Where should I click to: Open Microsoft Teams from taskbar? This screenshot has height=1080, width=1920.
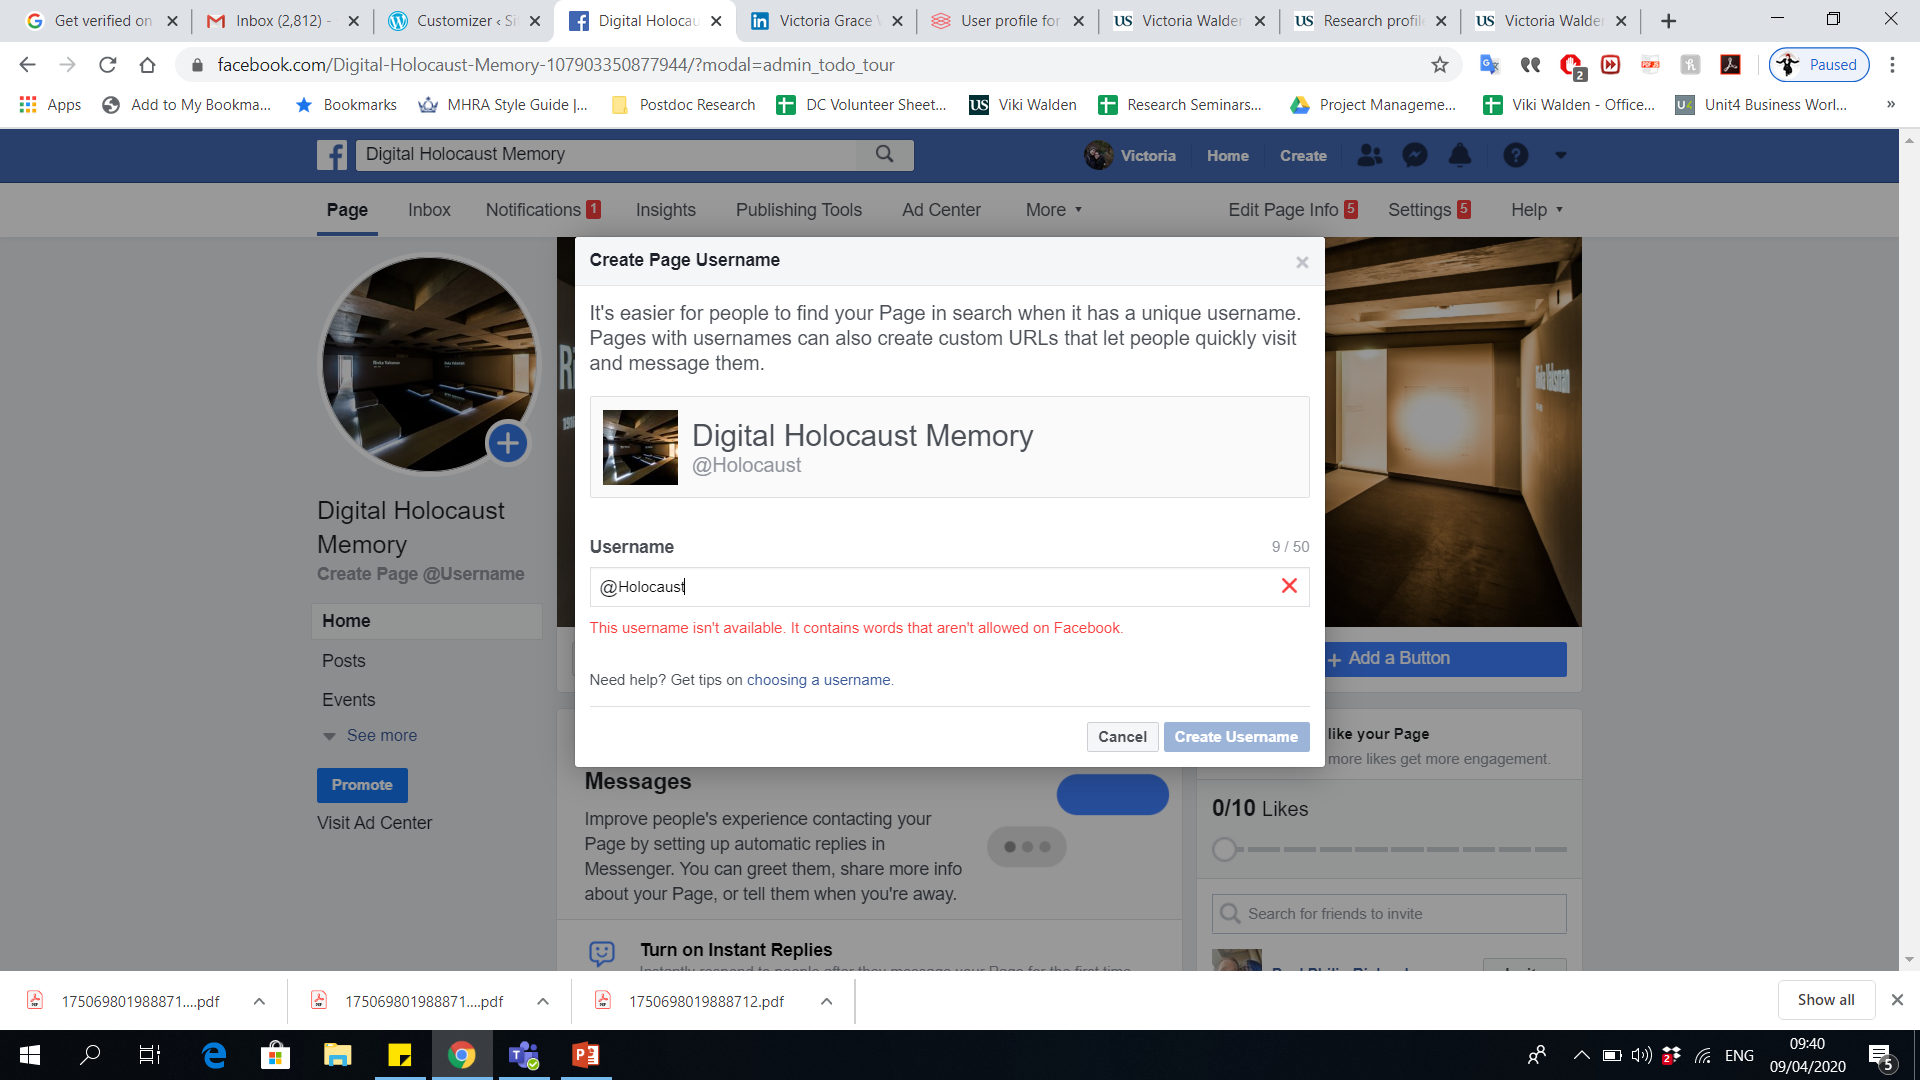[524, 1055]
